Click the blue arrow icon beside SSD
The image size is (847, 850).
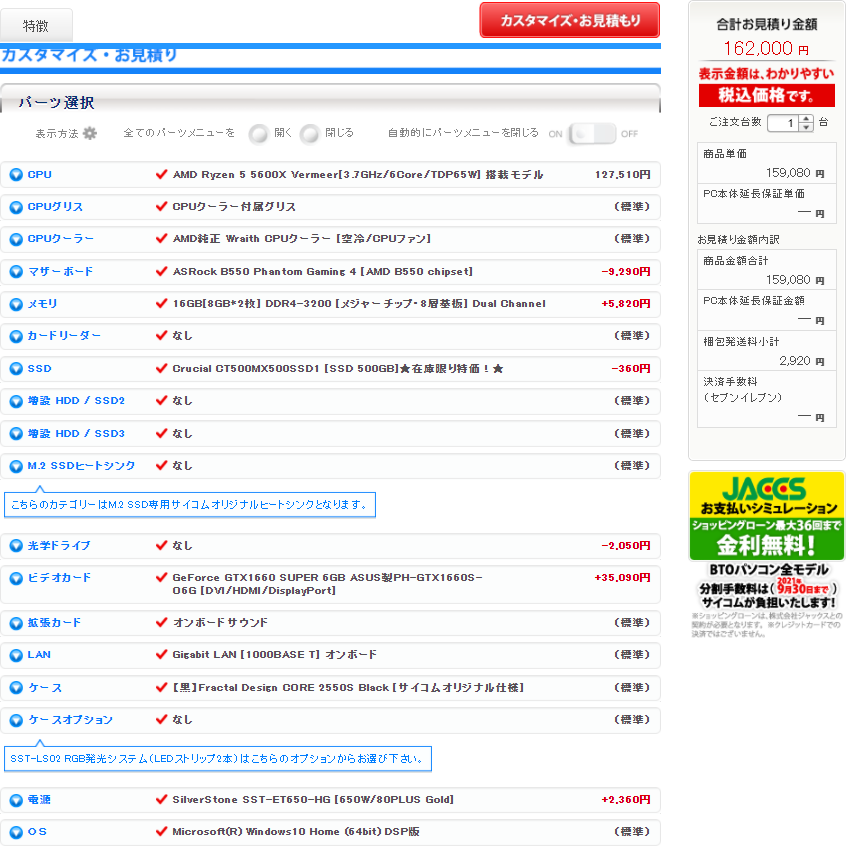[x=16, y=369]
